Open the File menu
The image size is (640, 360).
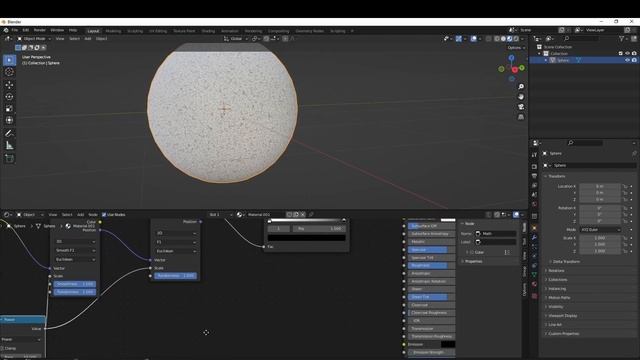[15, 31]
